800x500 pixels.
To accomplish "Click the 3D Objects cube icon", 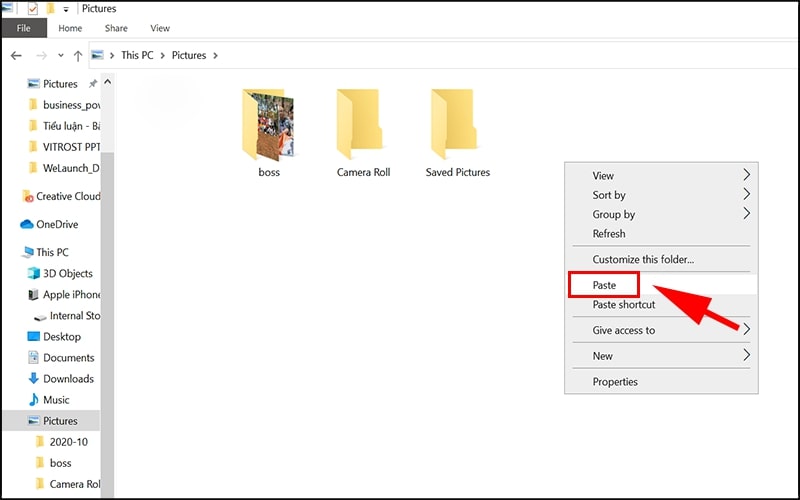I will [x=34, y=273].
